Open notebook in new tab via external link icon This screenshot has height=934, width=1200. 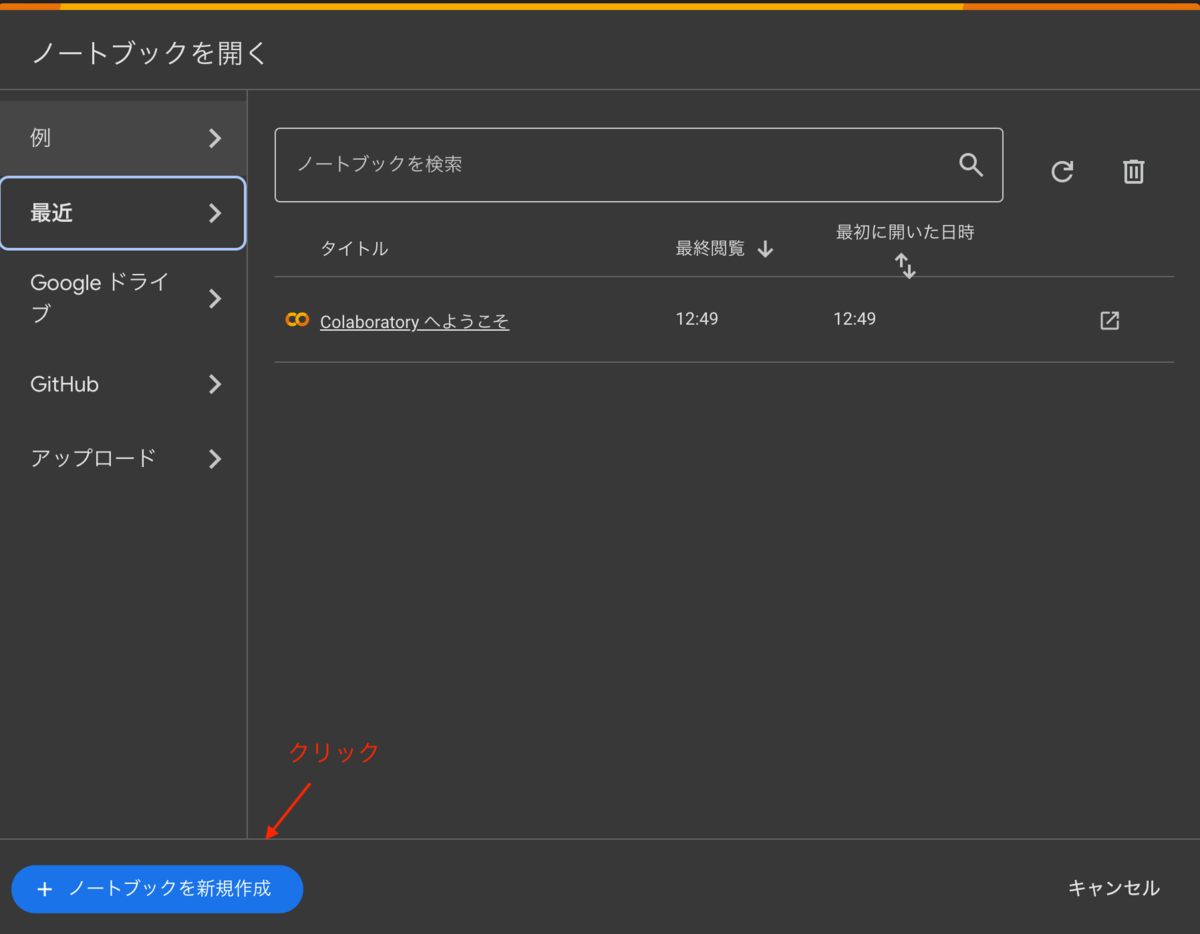pyautogui.click(x=1109, y=321)
